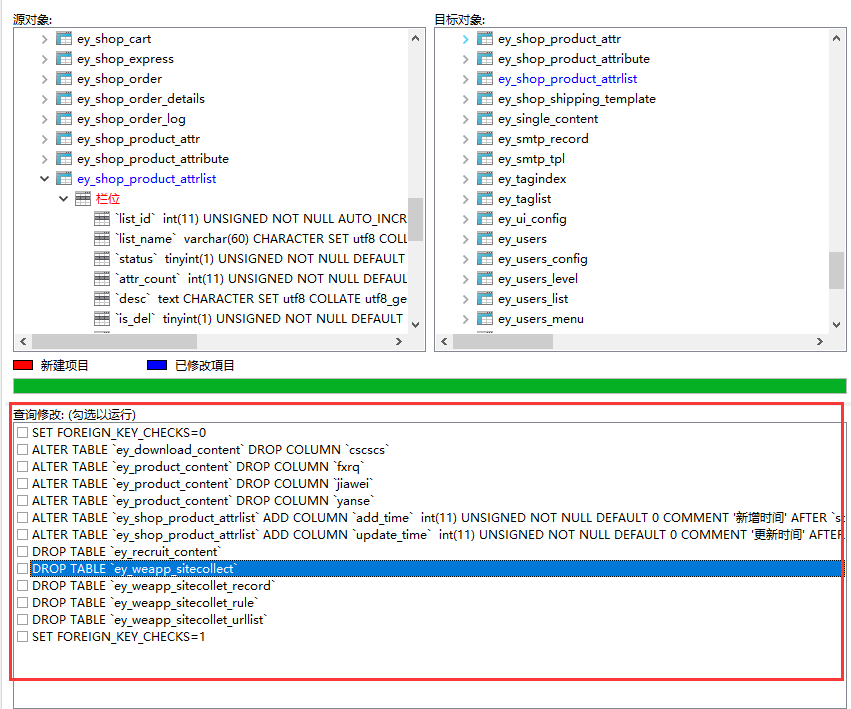Expand the target ey_ui_config table
This screenshot has width=851, height=709.
(x=465, y=219)
